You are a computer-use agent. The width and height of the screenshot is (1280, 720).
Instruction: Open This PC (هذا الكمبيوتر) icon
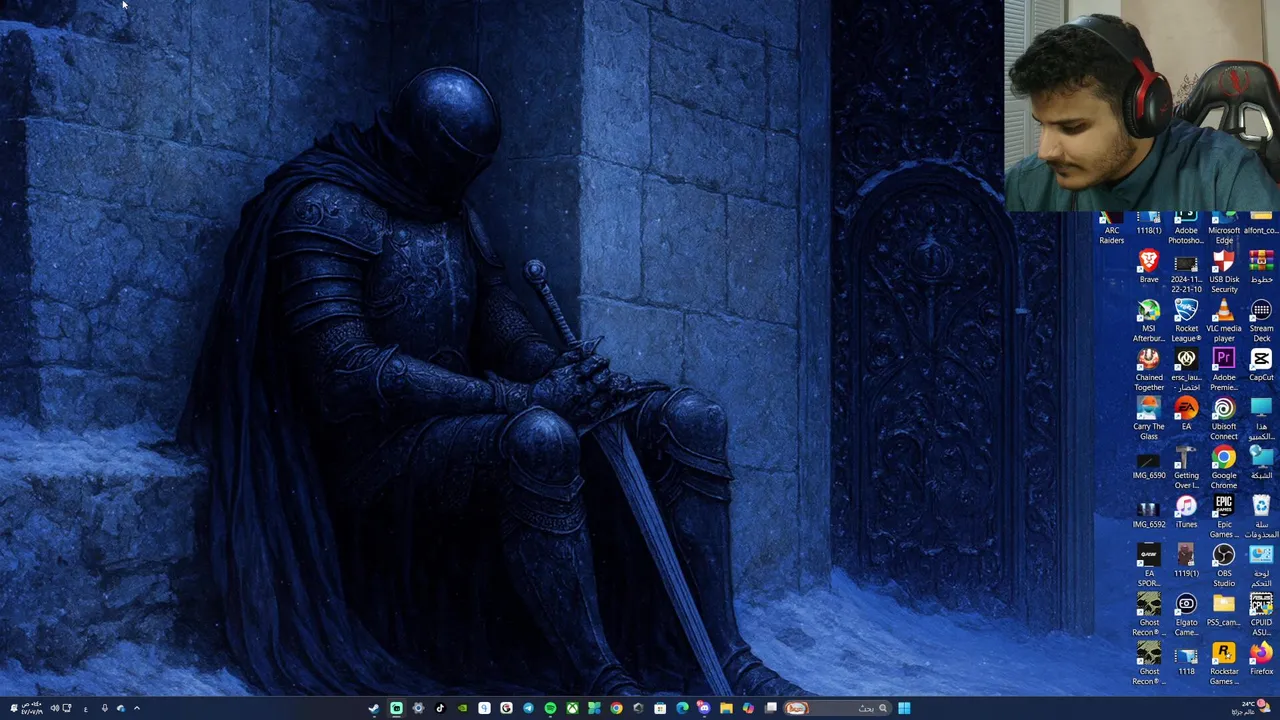(x=1261, y=419)
